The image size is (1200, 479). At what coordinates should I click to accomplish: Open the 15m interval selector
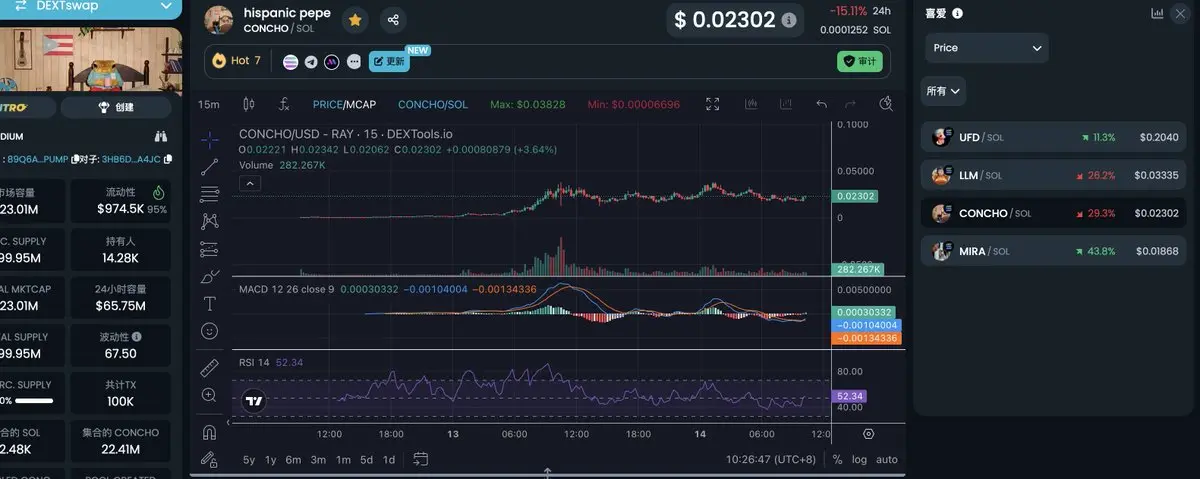click(209, 104)
